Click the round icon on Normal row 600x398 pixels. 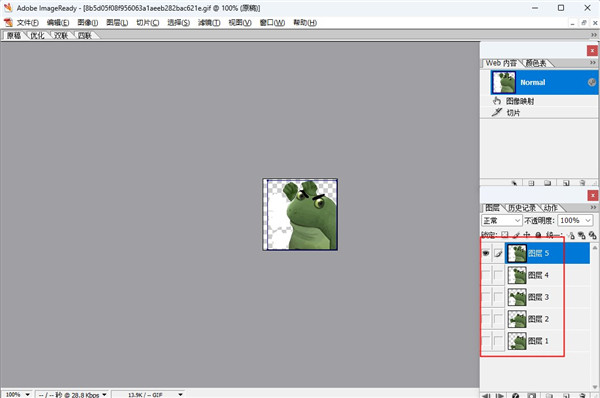click(x=592, y=82)
